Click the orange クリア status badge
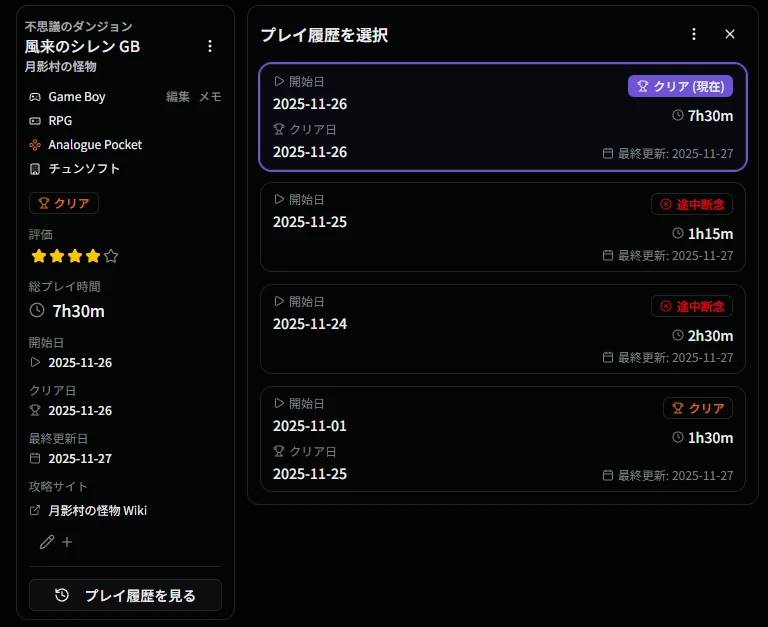The width and height of the screenshot is (768, 627). click(64, 203)
